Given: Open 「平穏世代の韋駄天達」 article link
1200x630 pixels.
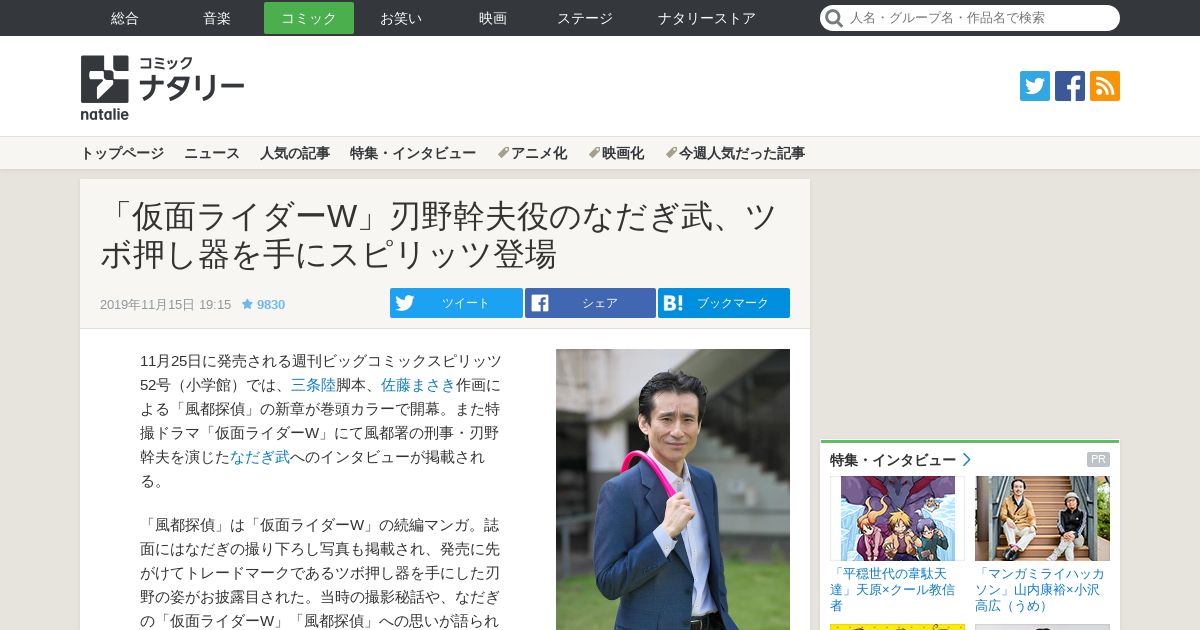Looking at the screenshot, I should coord(893,589).
